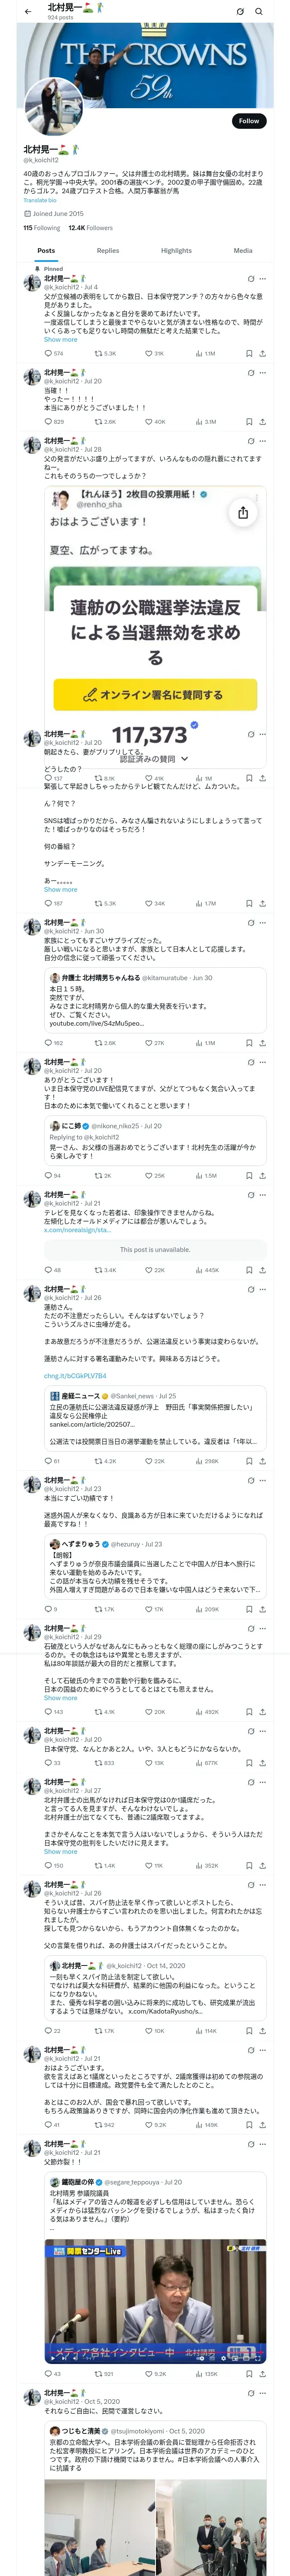
Task: Open the search icon in the header
Action: point(259,11)
